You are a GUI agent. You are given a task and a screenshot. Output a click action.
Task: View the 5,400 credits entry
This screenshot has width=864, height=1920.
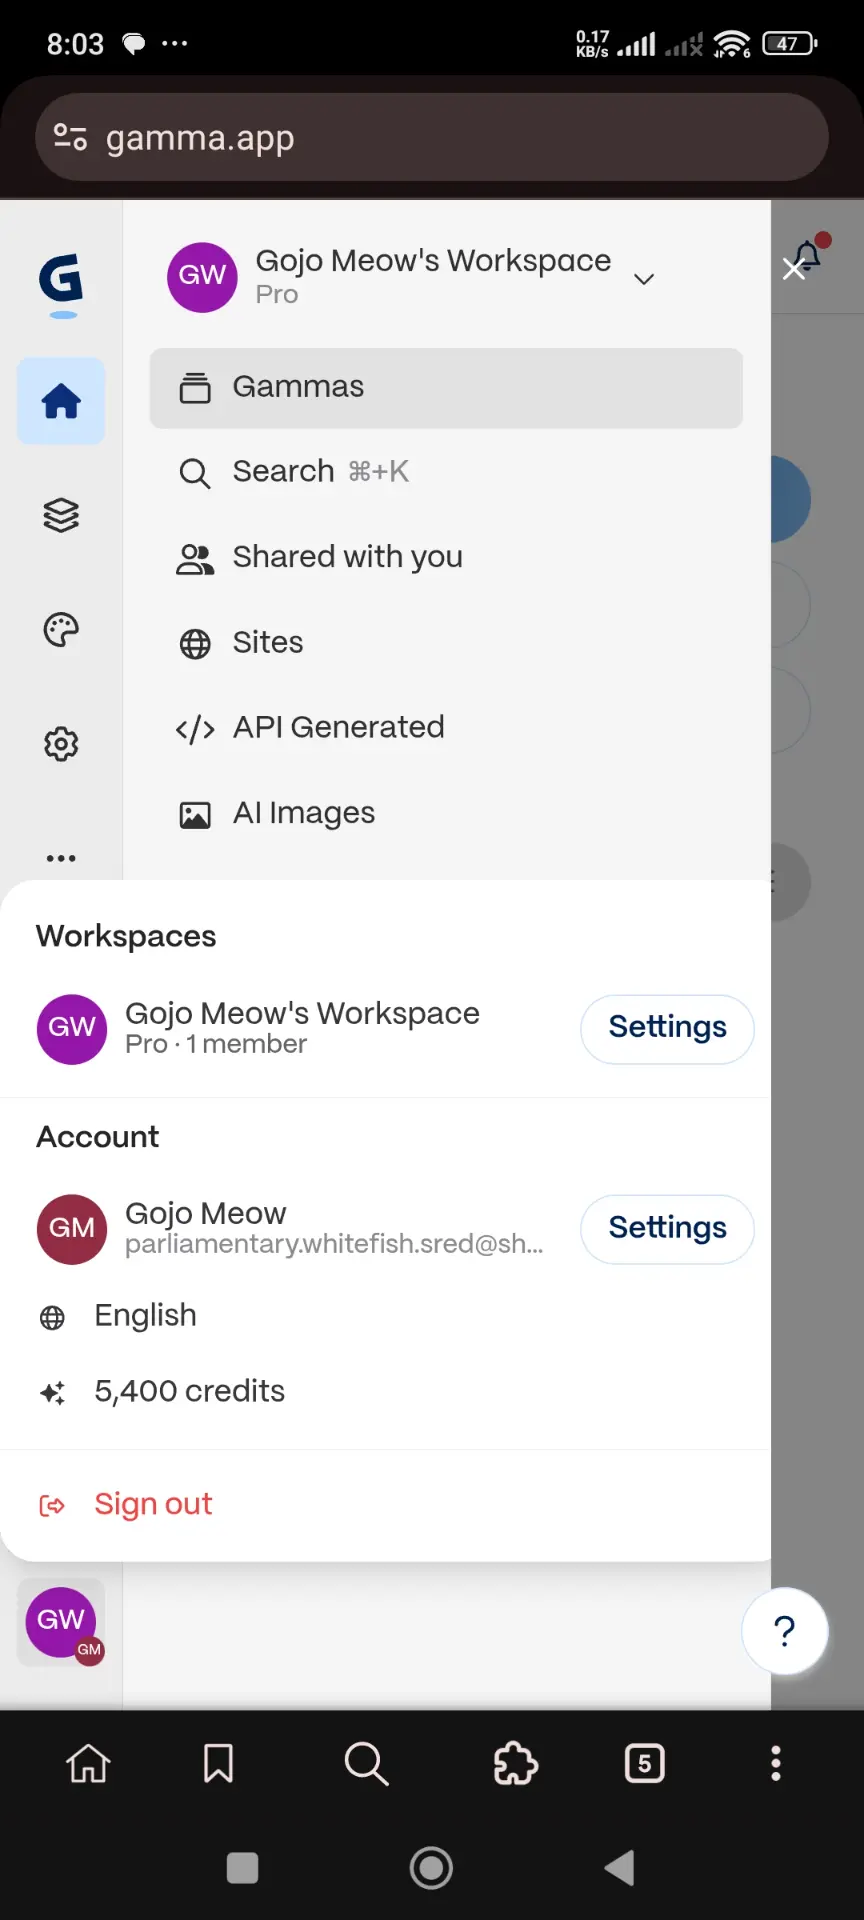click(385, 1392)
